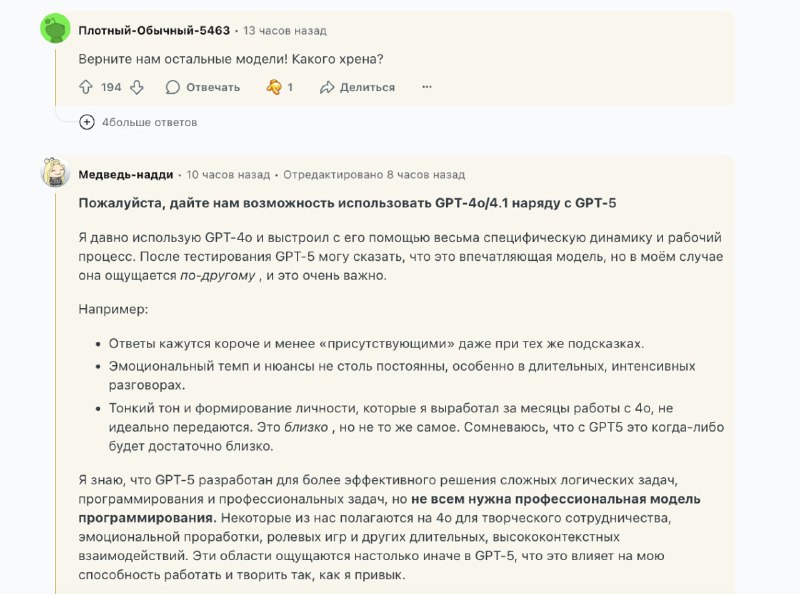Click the bold heading about GPT-4o/4.1
Image resolution: width=800 pixels, height=594 pixels.
point(347,203)
